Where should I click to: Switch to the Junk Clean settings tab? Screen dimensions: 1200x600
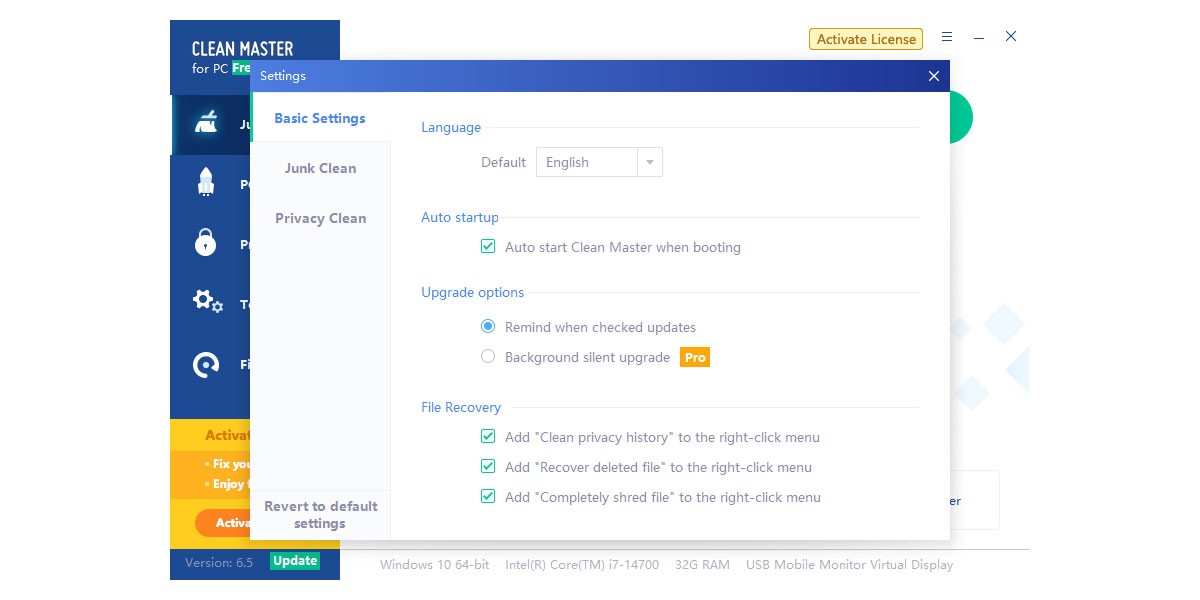[320, 168]
